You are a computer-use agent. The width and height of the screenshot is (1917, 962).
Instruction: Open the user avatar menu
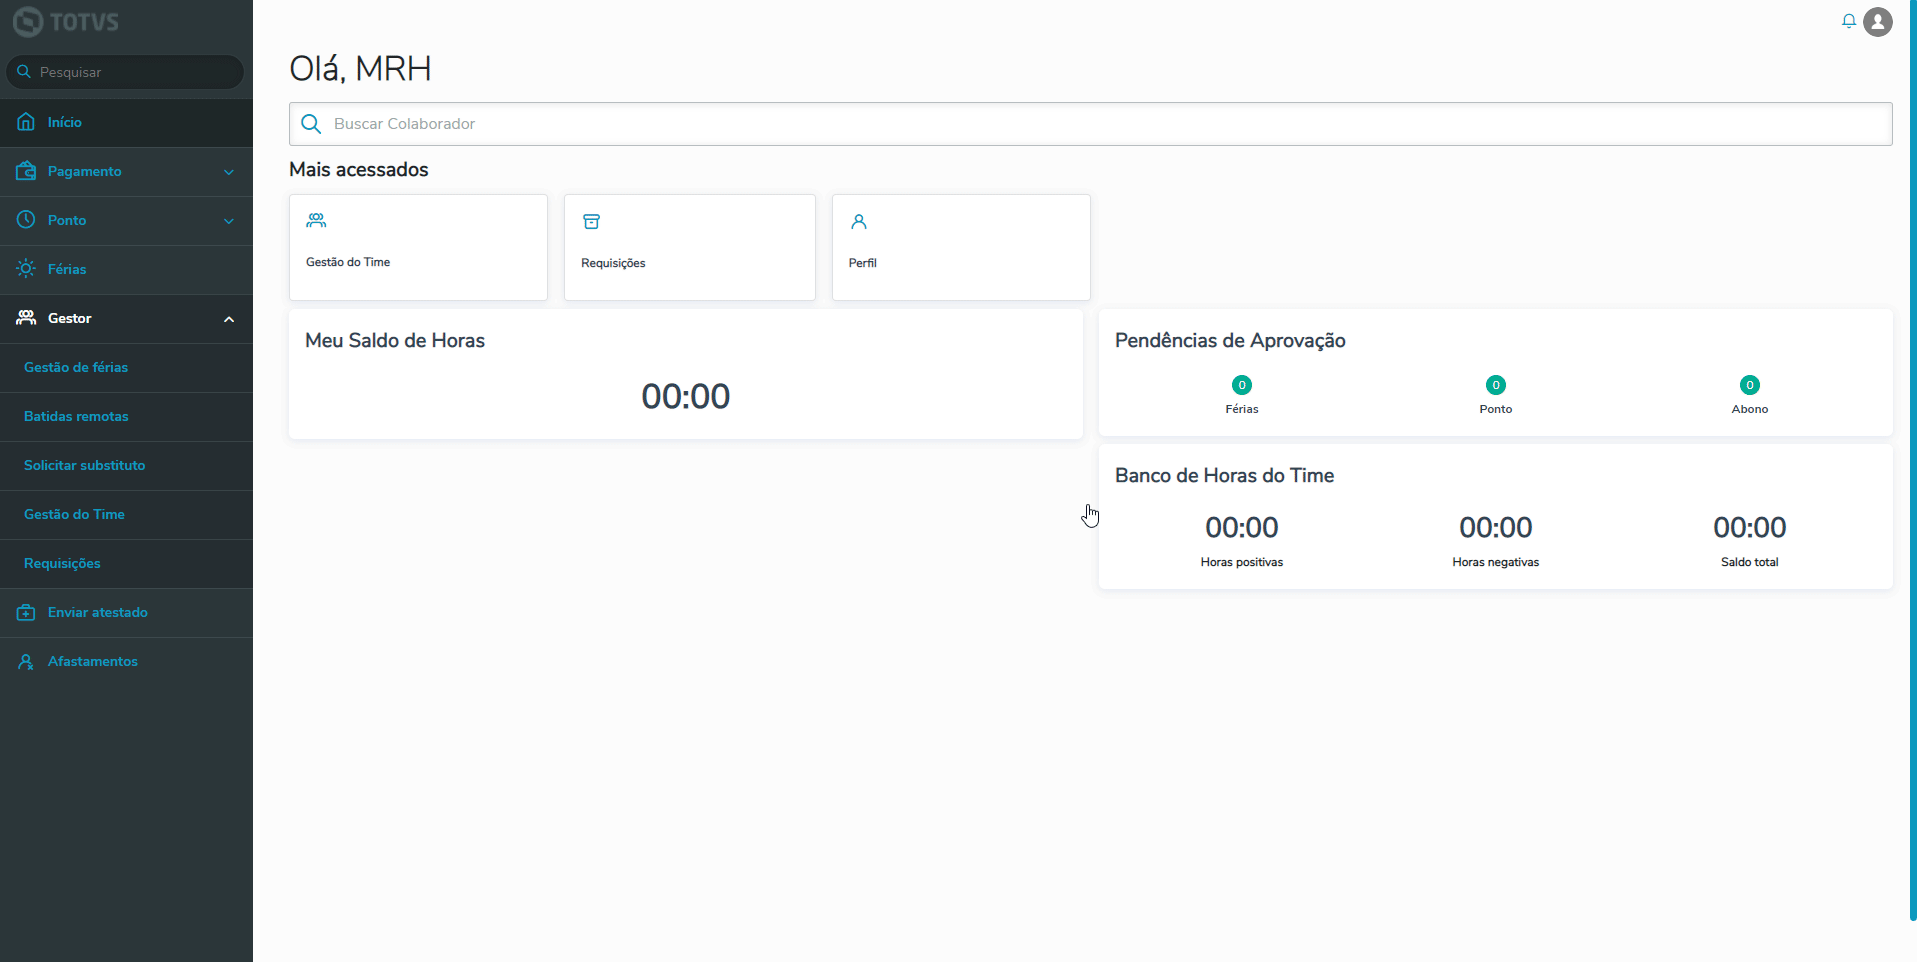1878,21
